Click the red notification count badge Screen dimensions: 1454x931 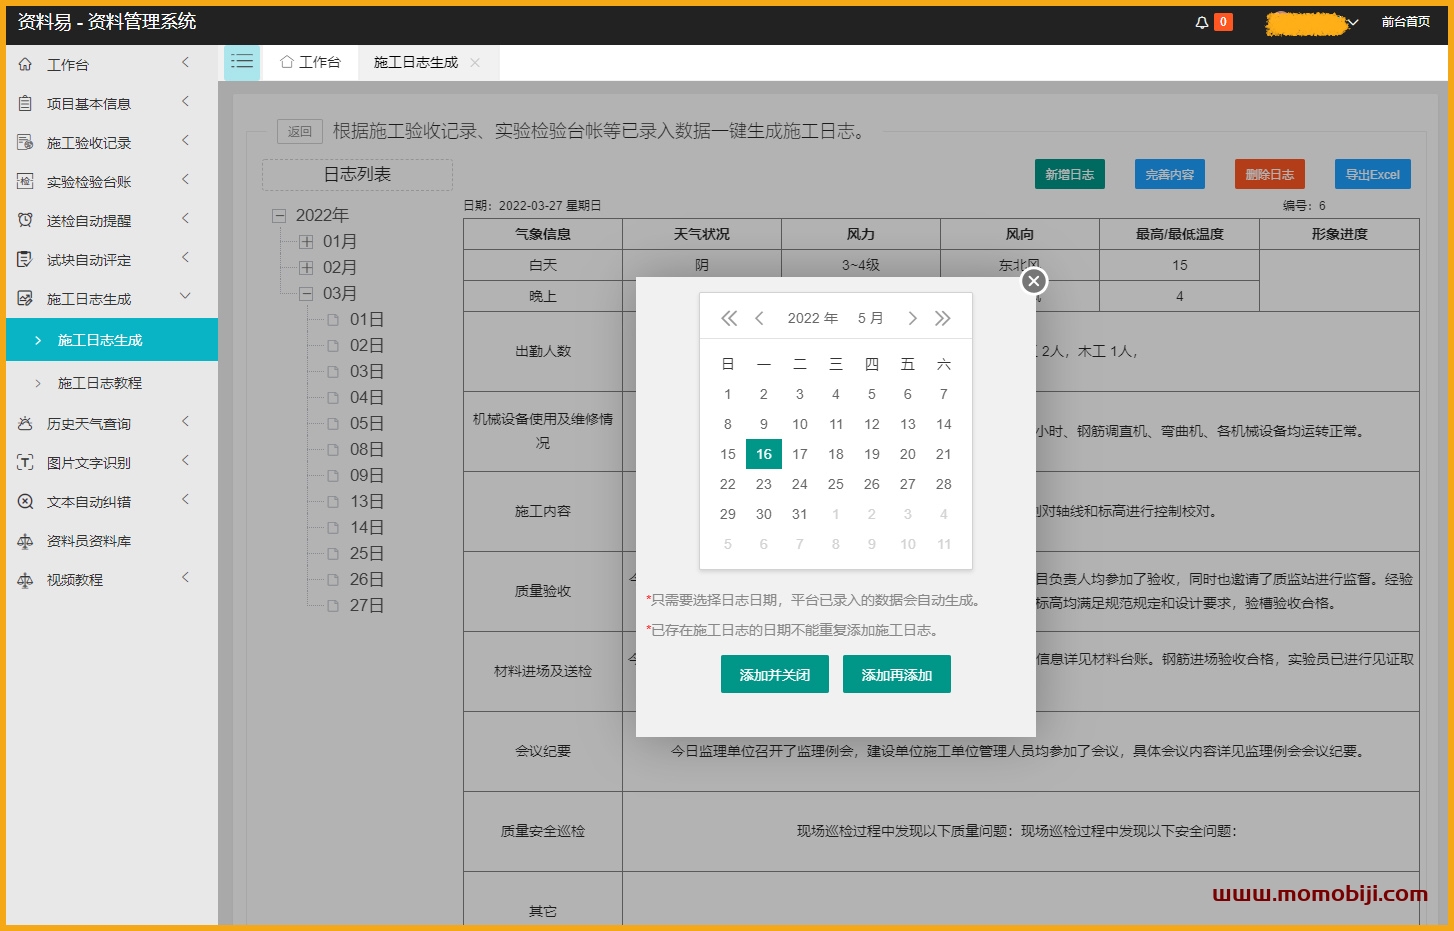[x=1223, y=22]
